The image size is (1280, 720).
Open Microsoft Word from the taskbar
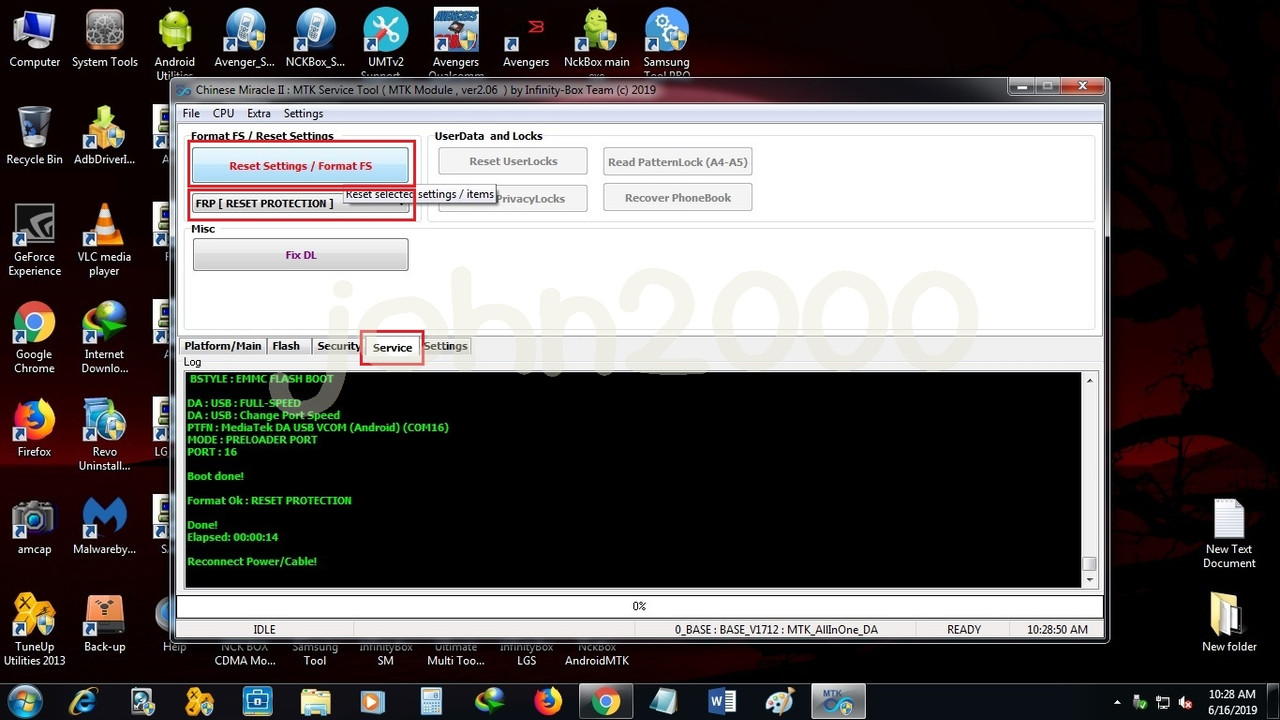pos(721,701)
